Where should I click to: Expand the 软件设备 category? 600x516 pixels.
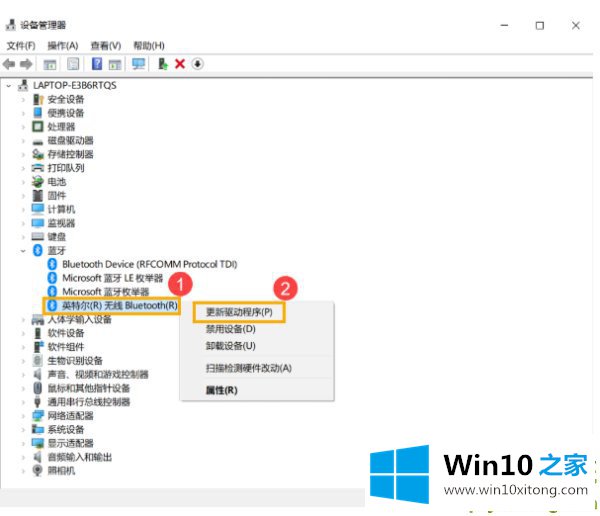click(23, 333)
